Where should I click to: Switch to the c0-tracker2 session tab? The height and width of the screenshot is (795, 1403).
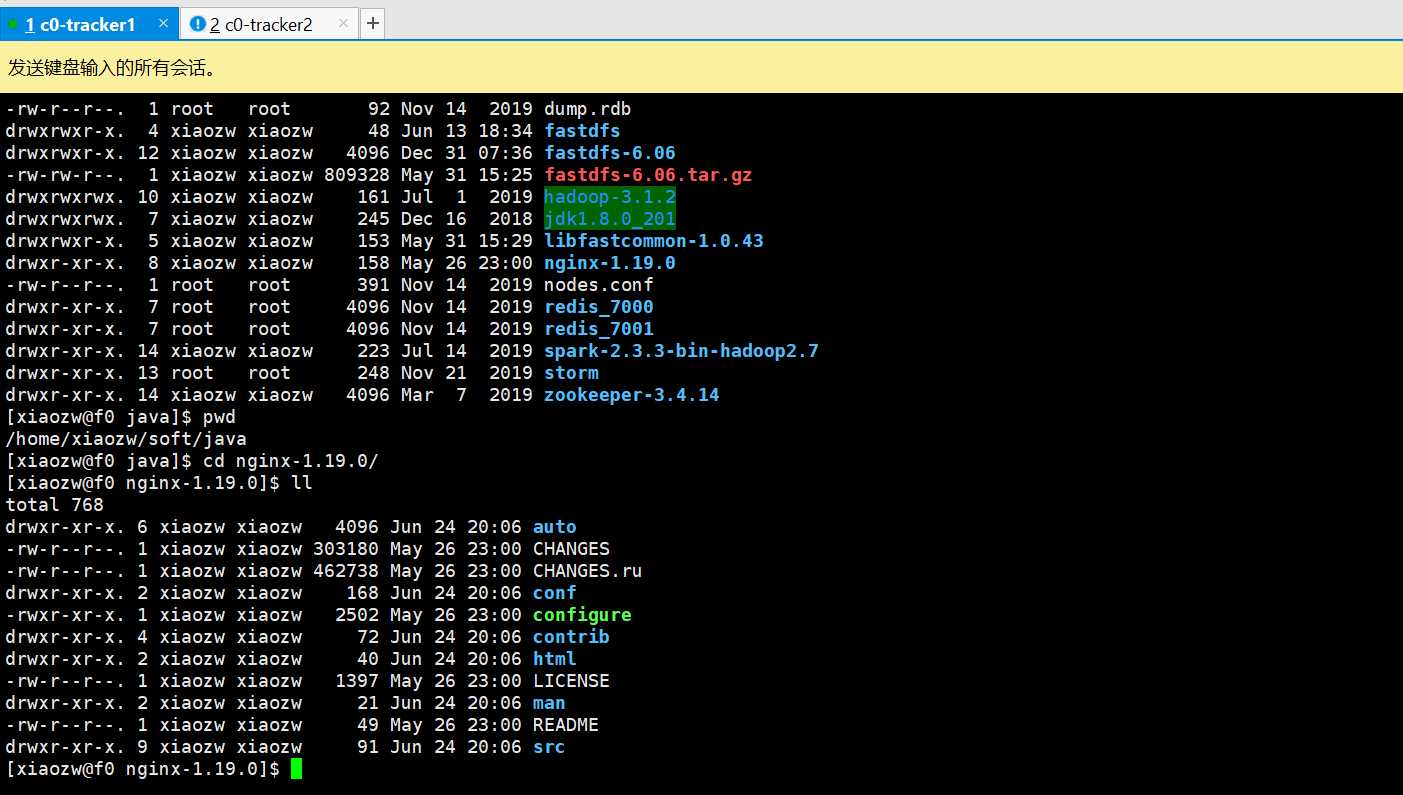click(x=269, y=24)
